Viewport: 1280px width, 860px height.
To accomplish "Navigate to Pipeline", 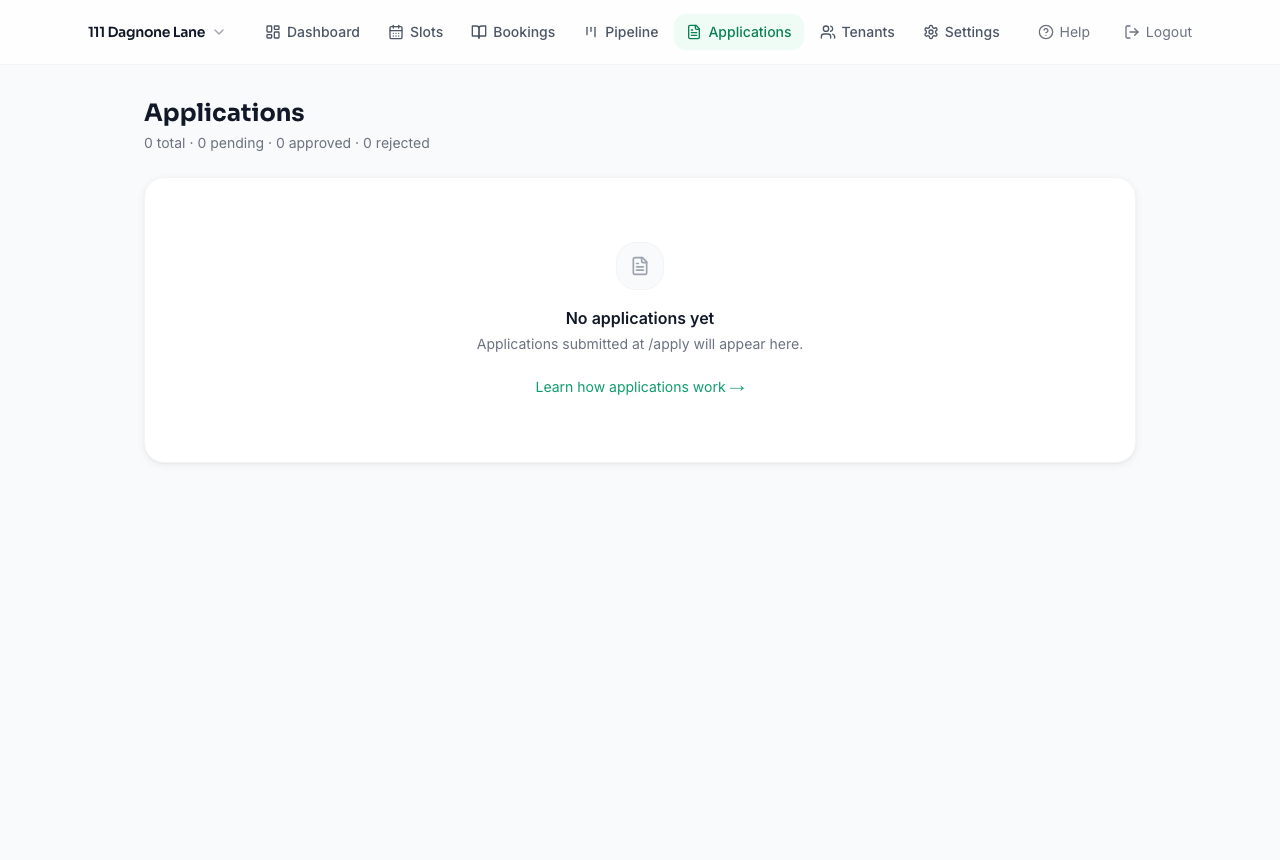I will (x=621, y=32).
